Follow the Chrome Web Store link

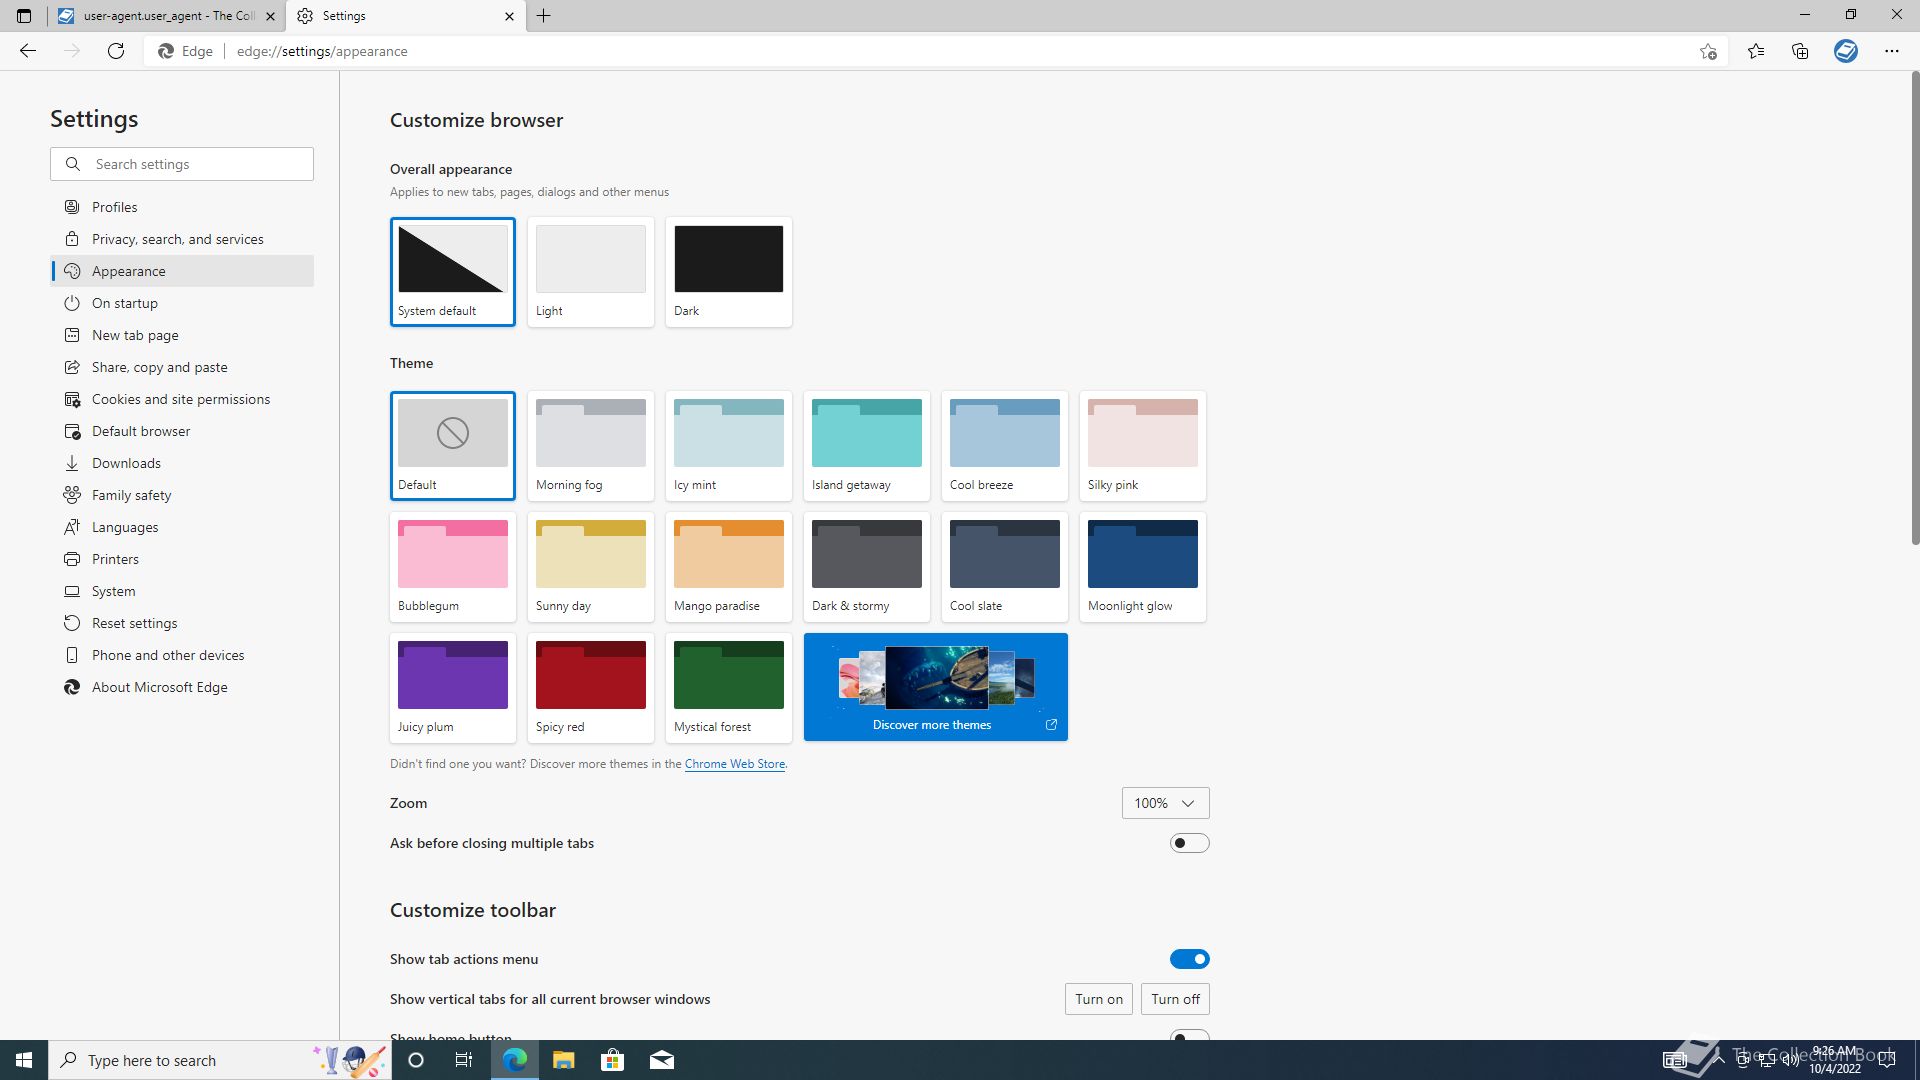(x=735, y=764)
